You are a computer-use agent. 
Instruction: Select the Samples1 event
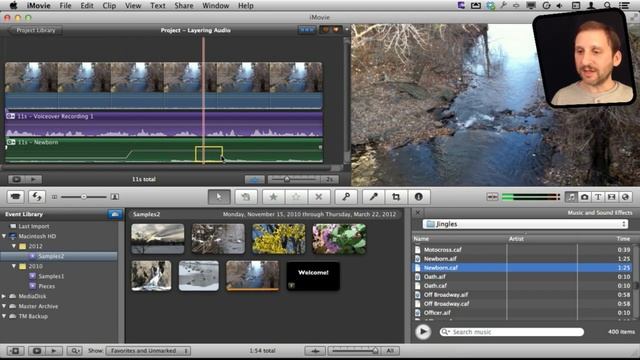[51, 276]
